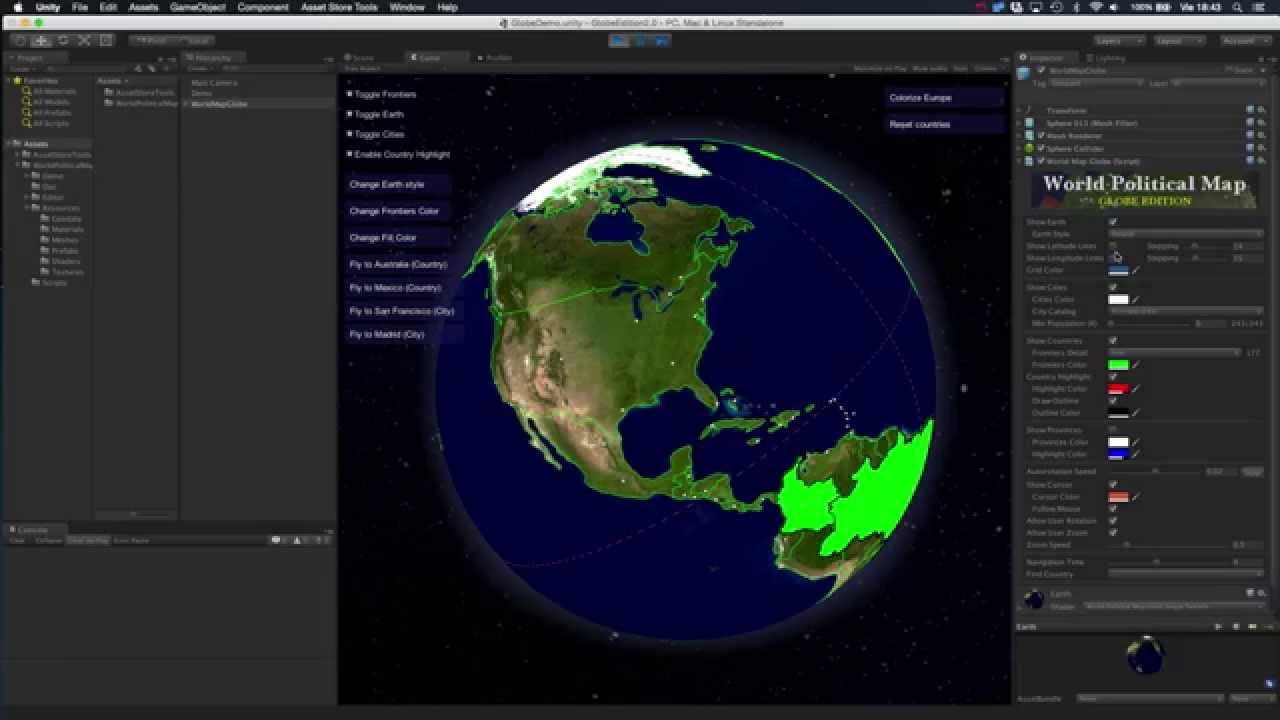Click the green Frontiers Color swatch
Viewport: 1280px width, 720px height.
pos(1120,364)
